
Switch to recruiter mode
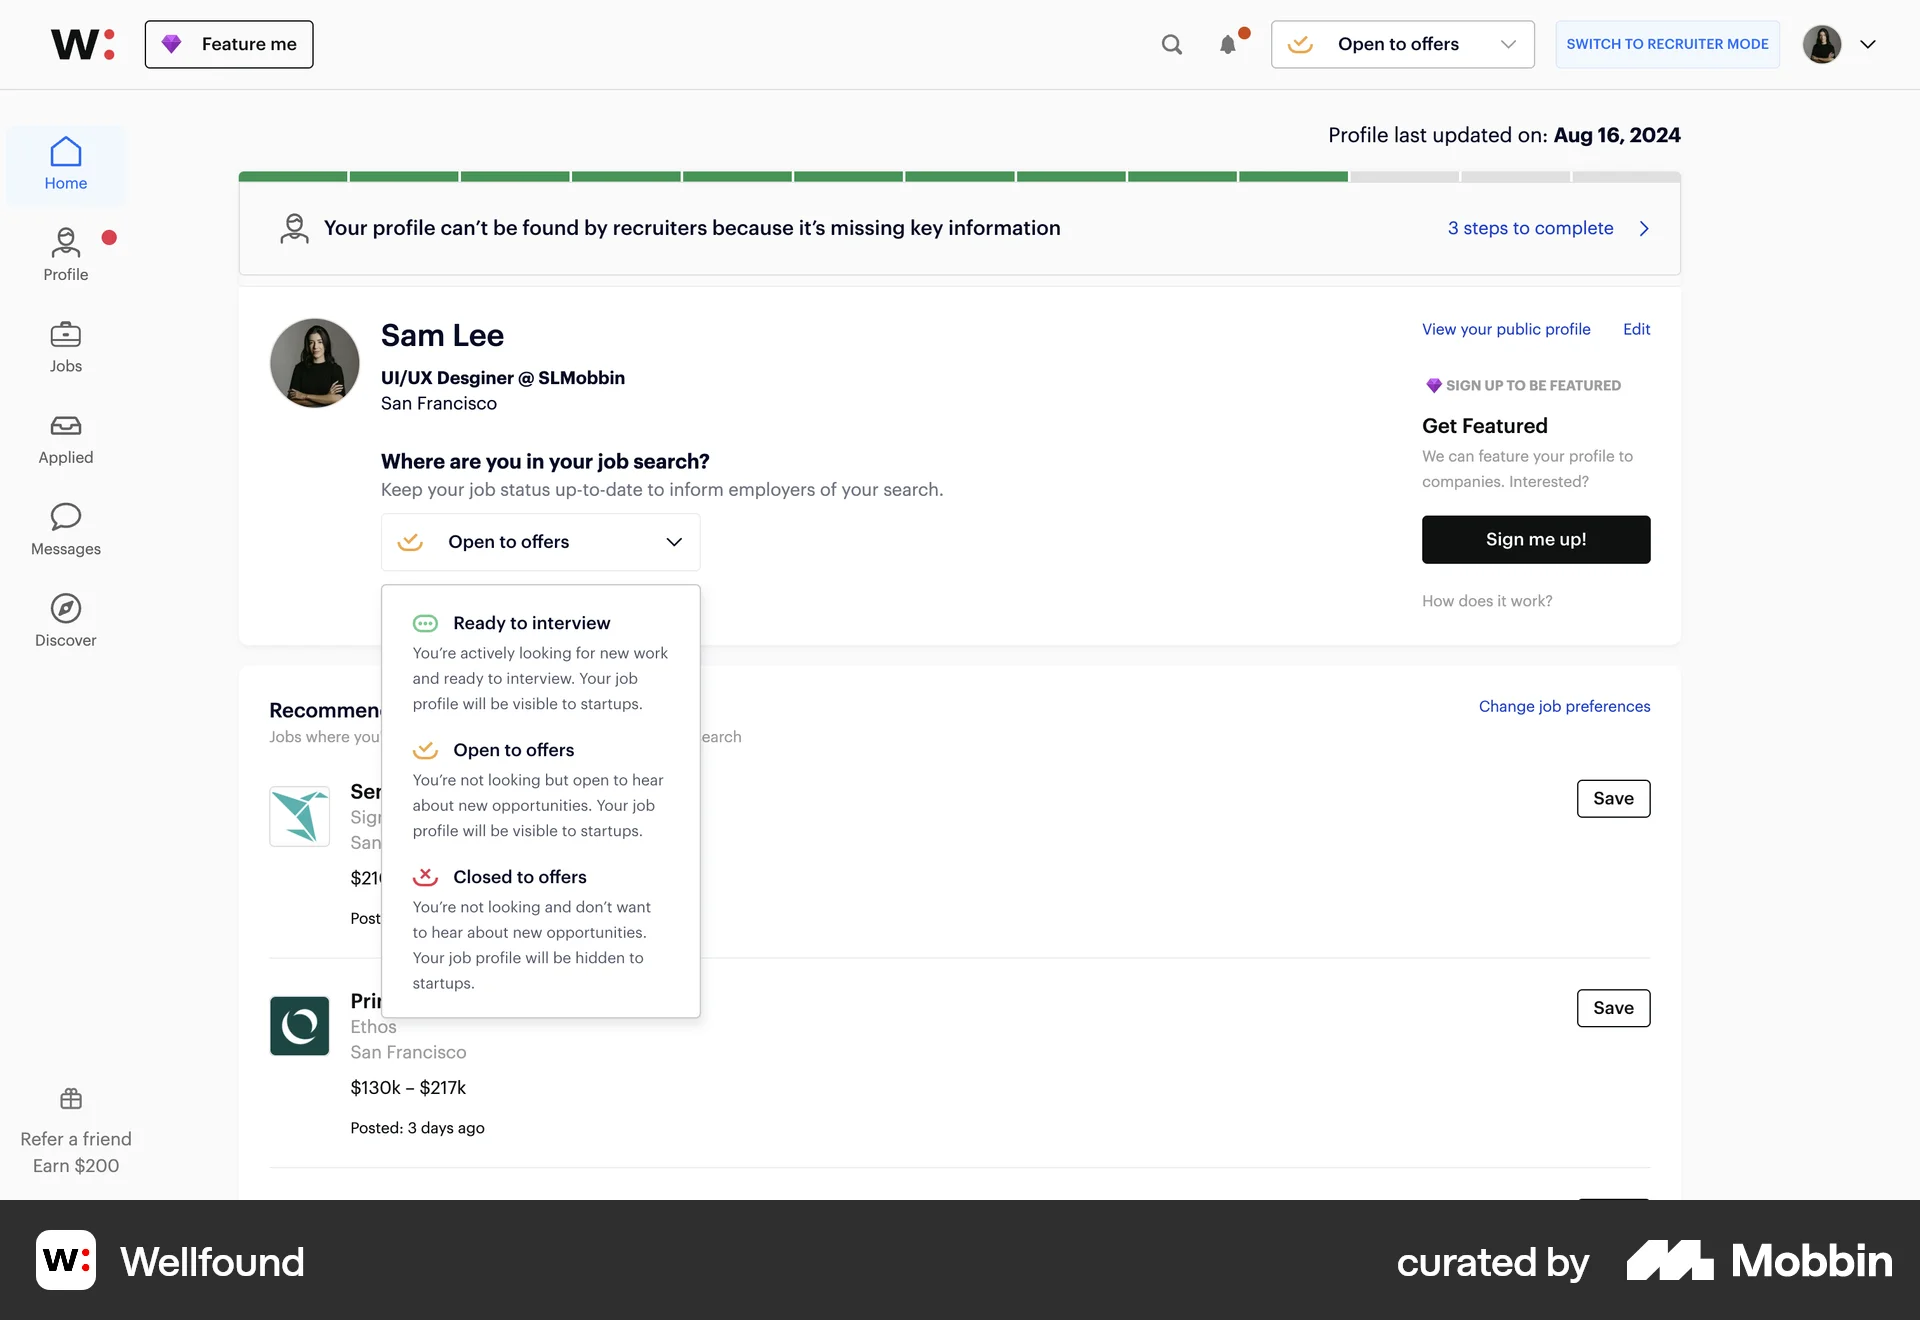pyautogui.click(x=1667, y=44)
